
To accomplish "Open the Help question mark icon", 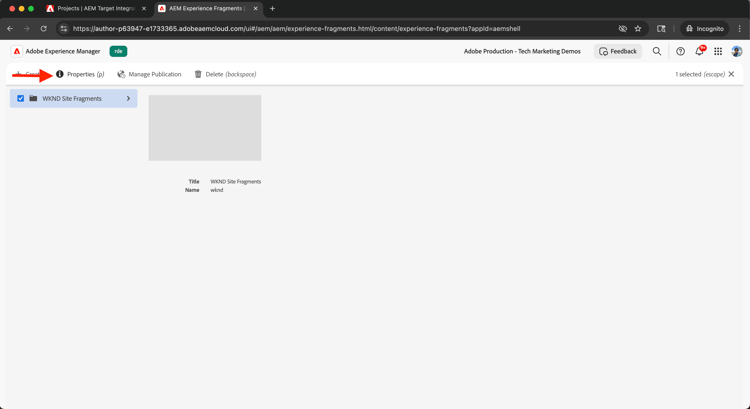I will (680, 51).
